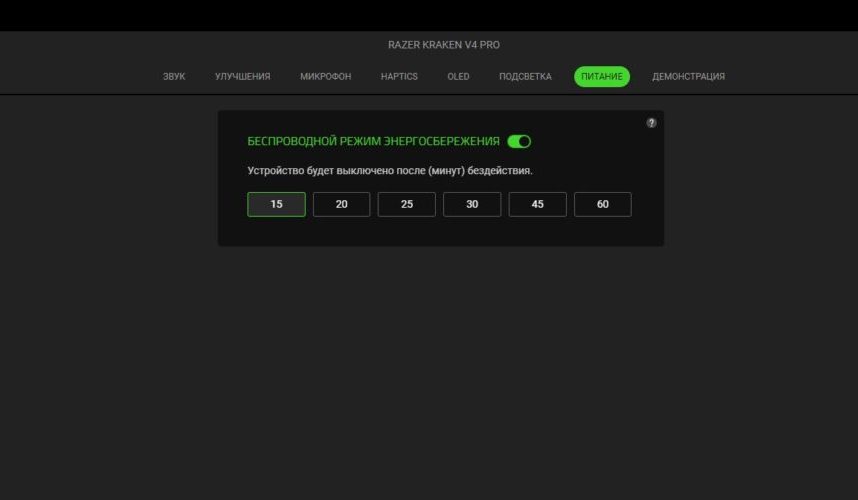Set inactivity timeout to 15 minutes

click(x=276, y=205)
